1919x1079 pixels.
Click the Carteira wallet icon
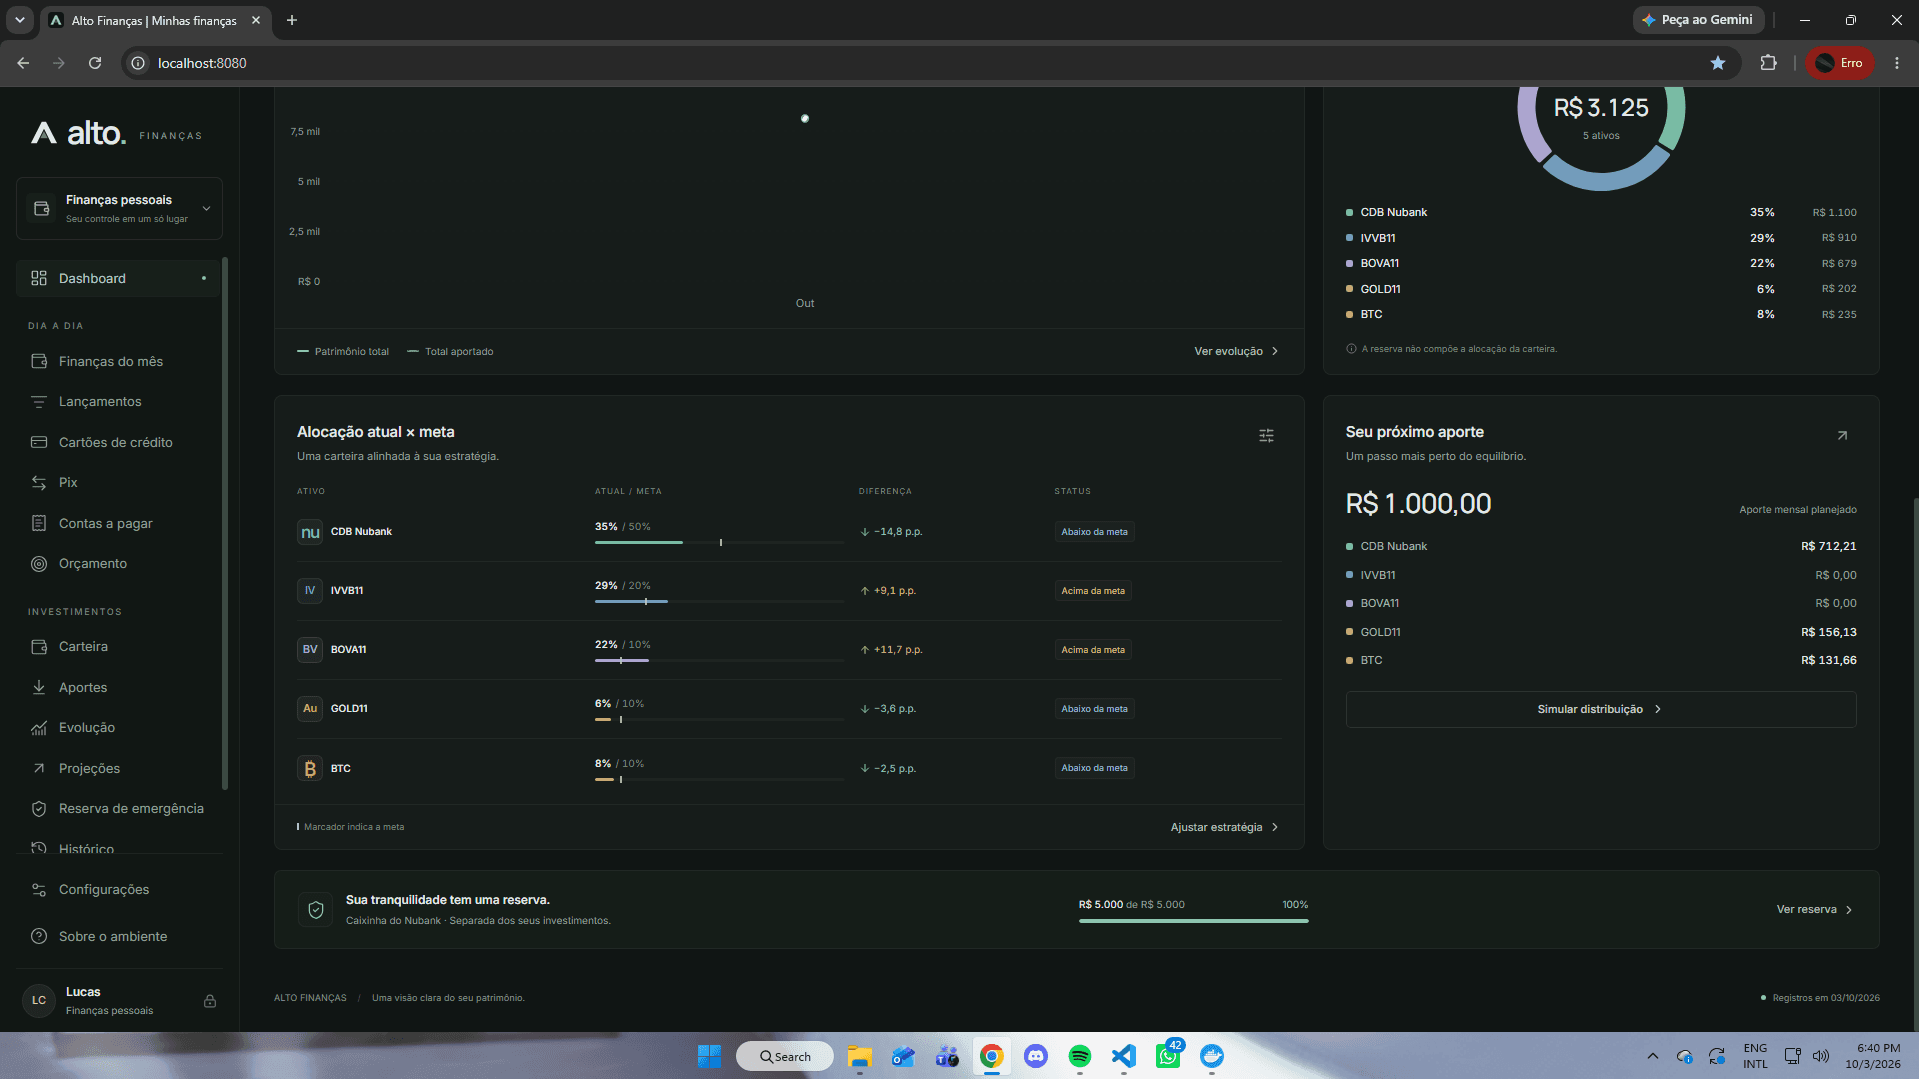coord(39,647)
